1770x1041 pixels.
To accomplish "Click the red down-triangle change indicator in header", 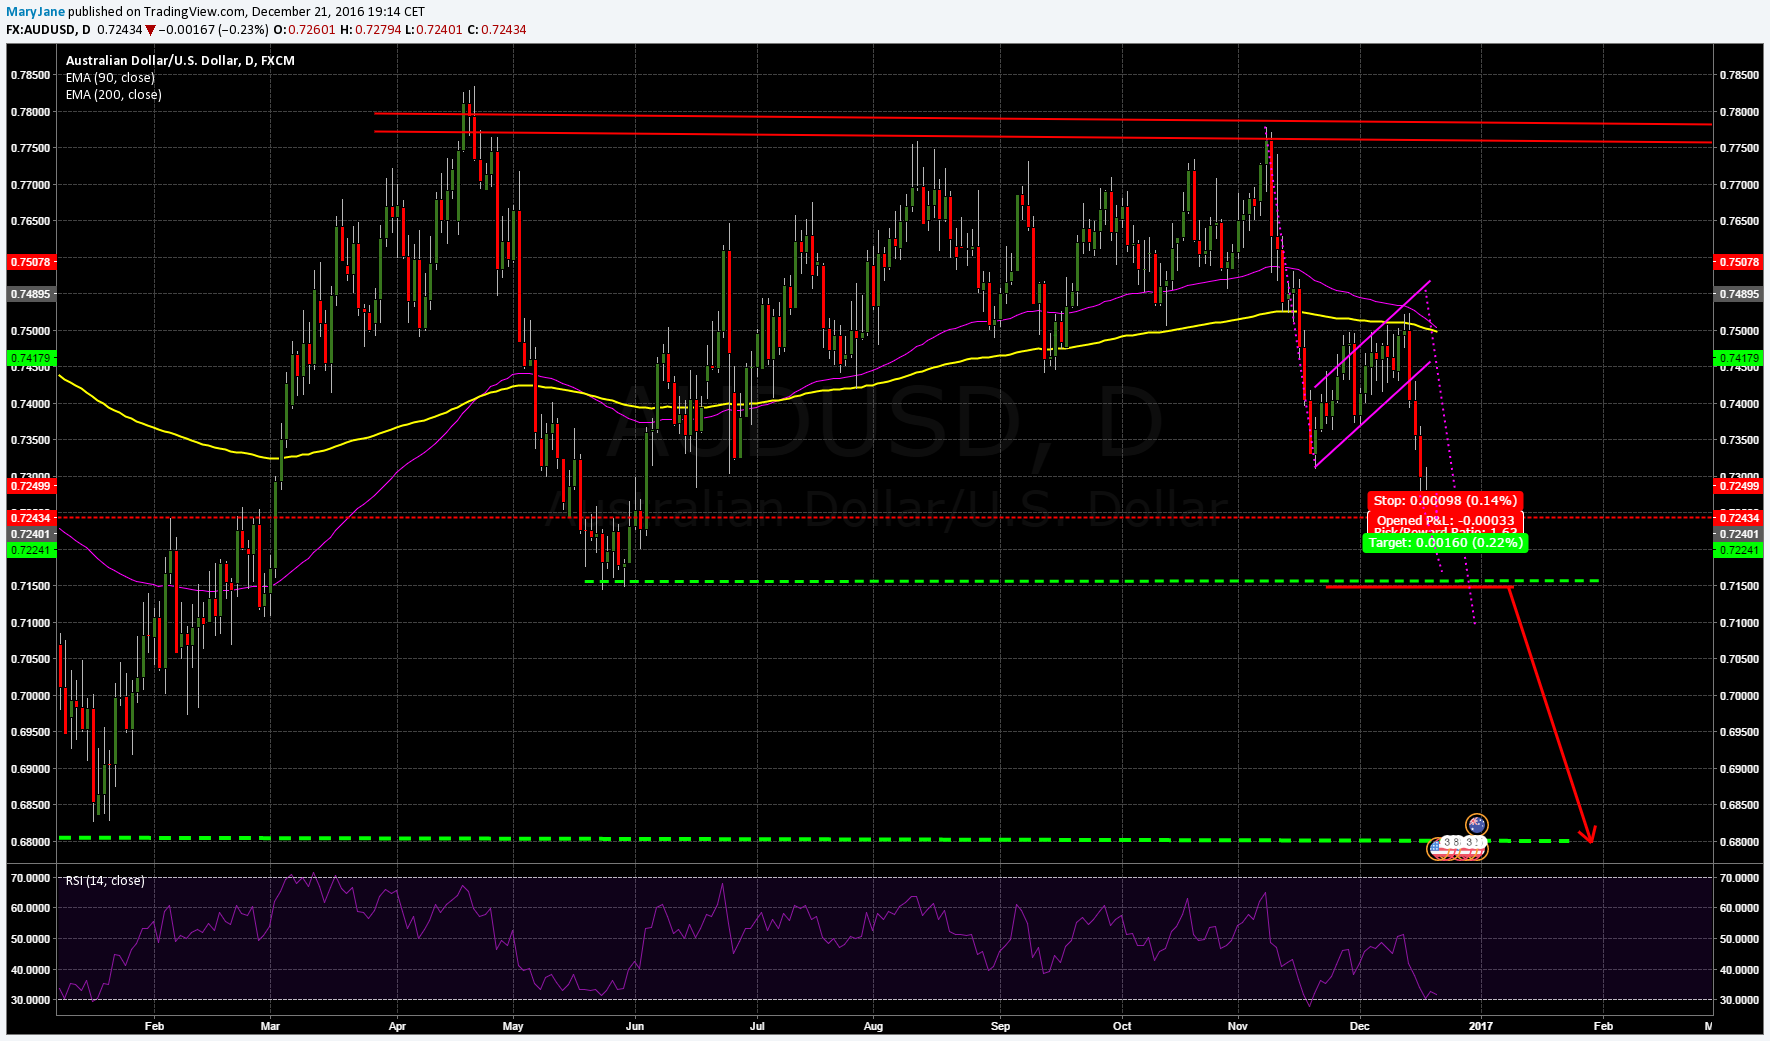I will pos(150,30).
